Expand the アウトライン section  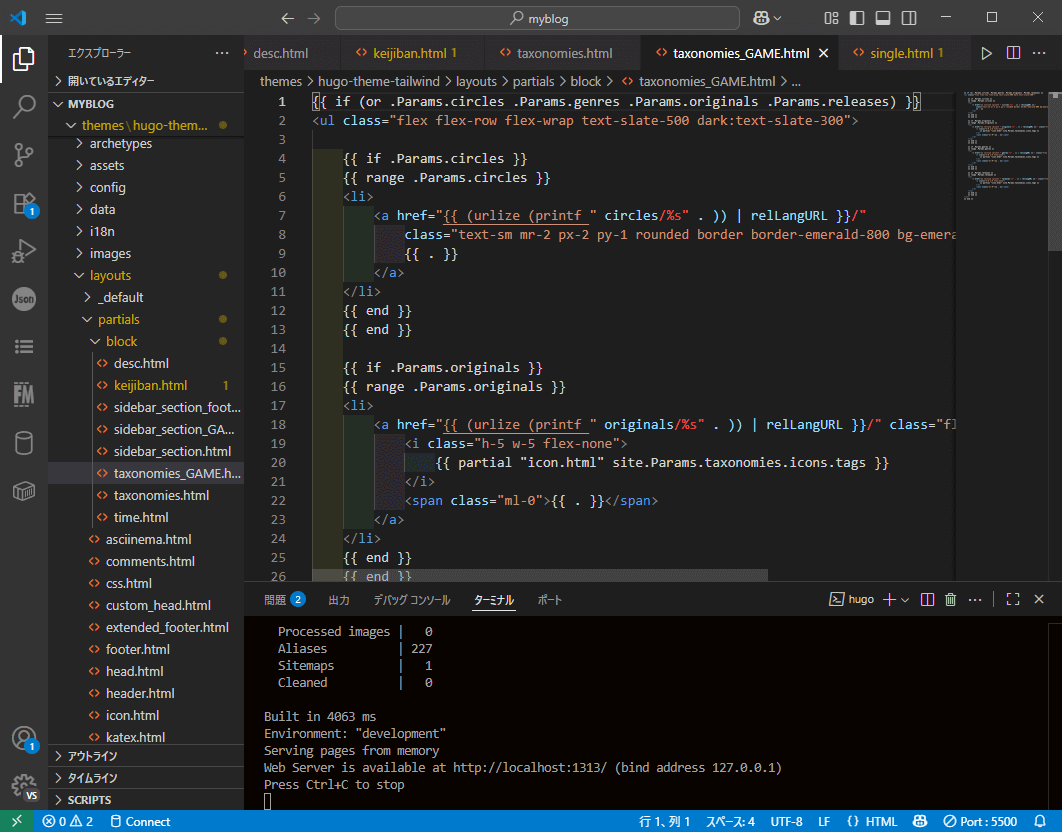92,756
